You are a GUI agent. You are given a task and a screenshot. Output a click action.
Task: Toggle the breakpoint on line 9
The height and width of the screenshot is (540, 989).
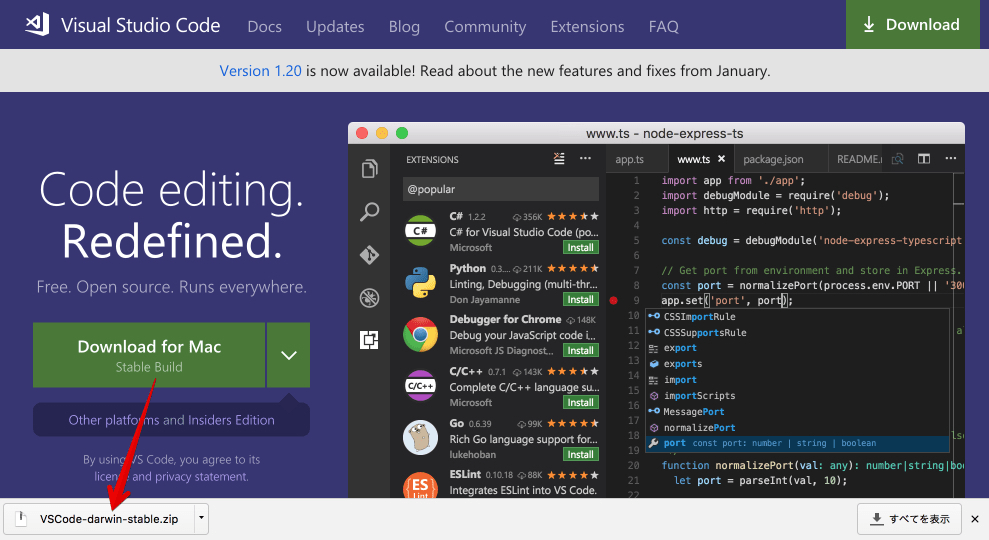(x=613, y=300)
